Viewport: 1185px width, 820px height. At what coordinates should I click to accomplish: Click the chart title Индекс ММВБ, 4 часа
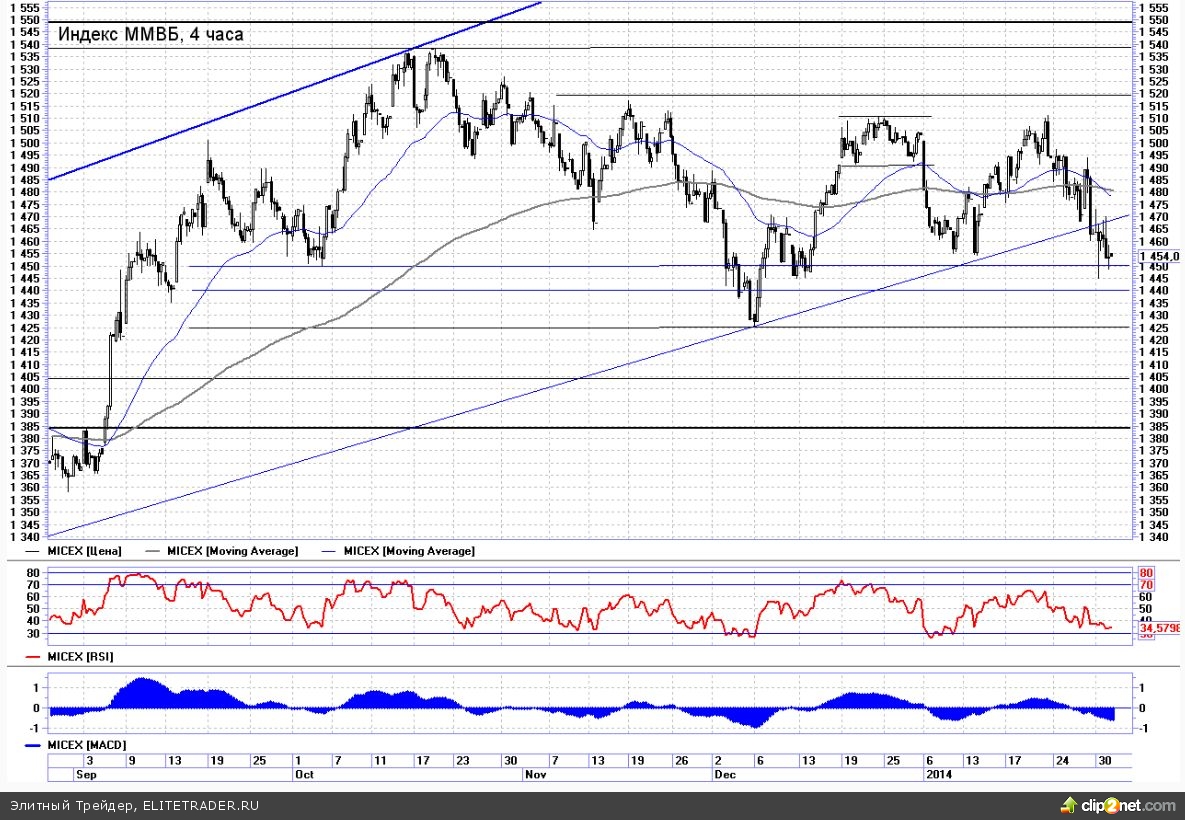coord(150,34)
